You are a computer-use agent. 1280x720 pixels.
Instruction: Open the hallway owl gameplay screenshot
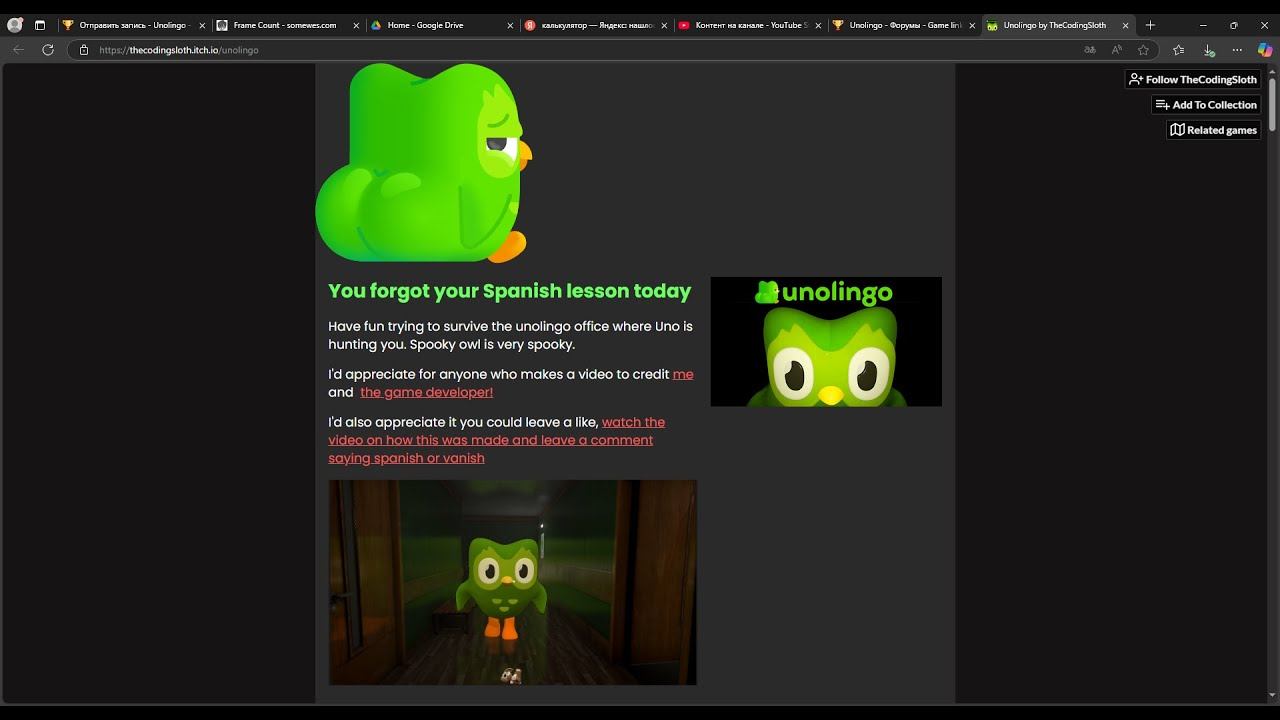[513, 582]
